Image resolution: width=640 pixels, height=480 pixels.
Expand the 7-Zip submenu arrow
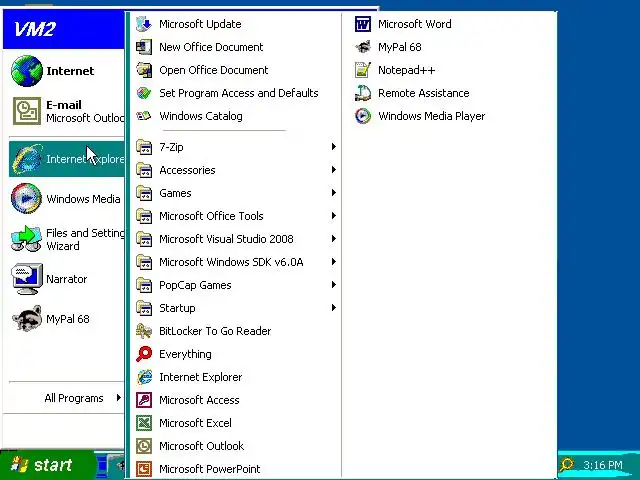coord(333,147)
